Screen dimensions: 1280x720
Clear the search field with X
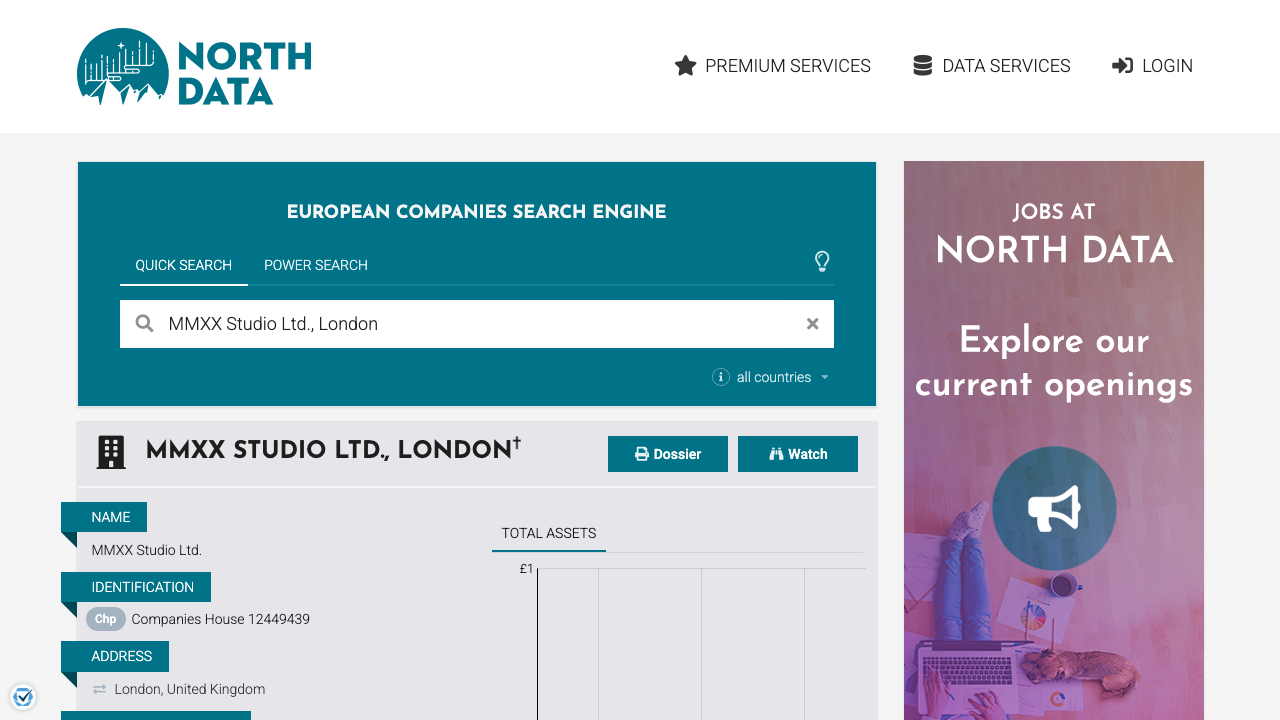813,324
